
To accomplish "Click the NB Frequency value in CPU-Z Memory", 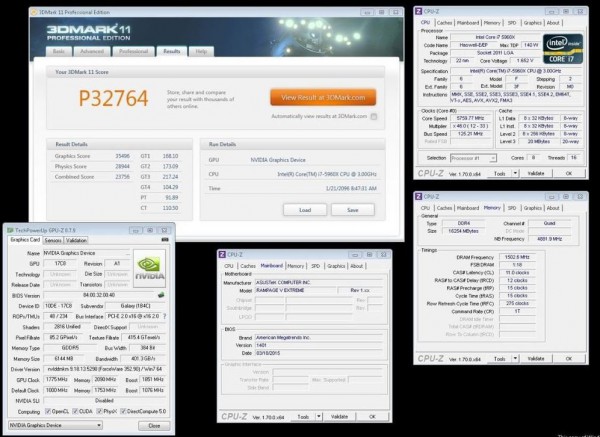I will (549, 239).
